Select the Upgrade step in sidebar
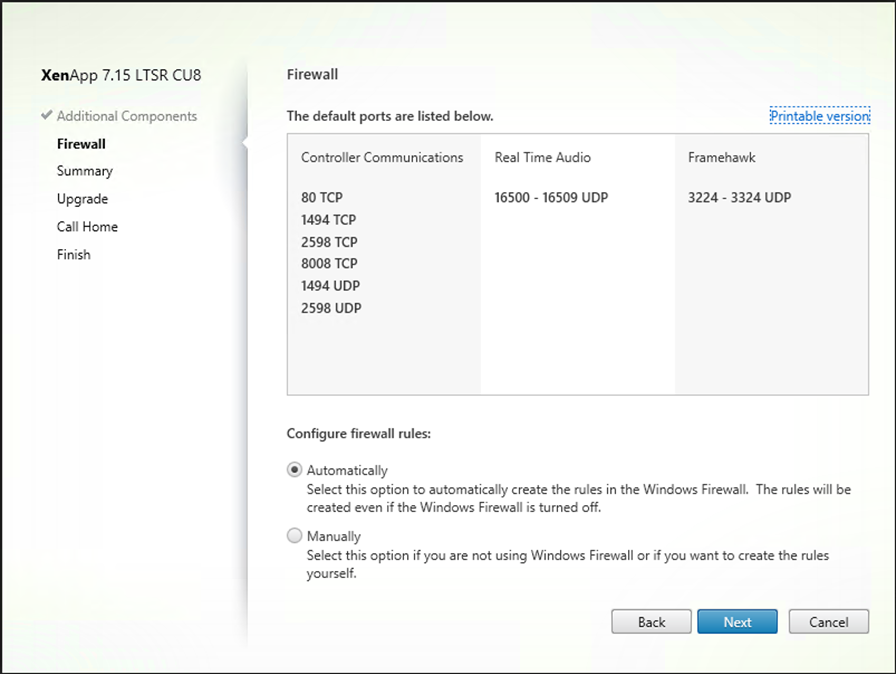 pyautogui.click(x=82, y=199)
